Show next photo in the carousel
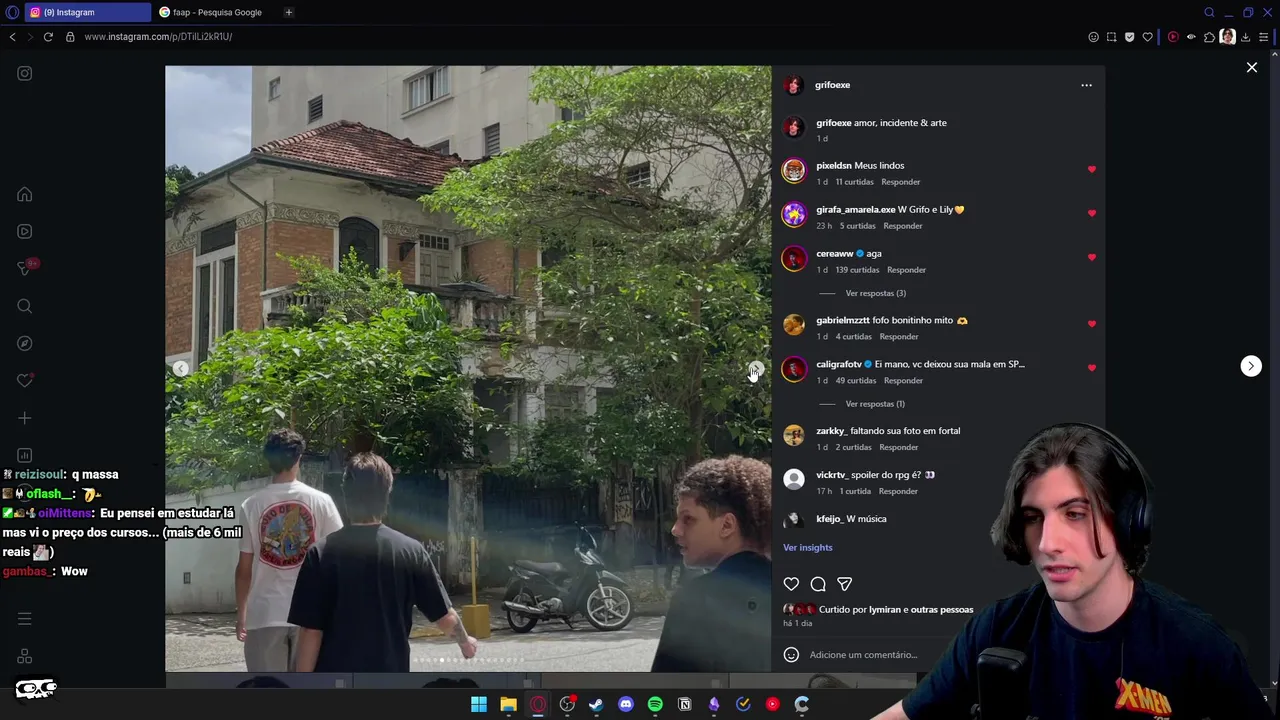Screen dimensions: 1280x720 point(756,368)
